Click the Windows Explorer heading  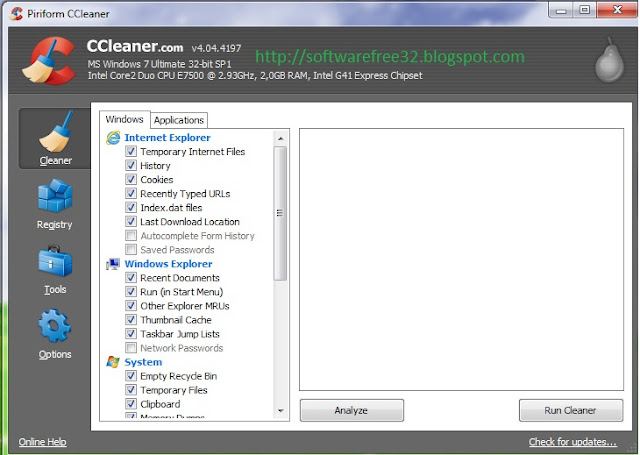click(x=168, y=264)
